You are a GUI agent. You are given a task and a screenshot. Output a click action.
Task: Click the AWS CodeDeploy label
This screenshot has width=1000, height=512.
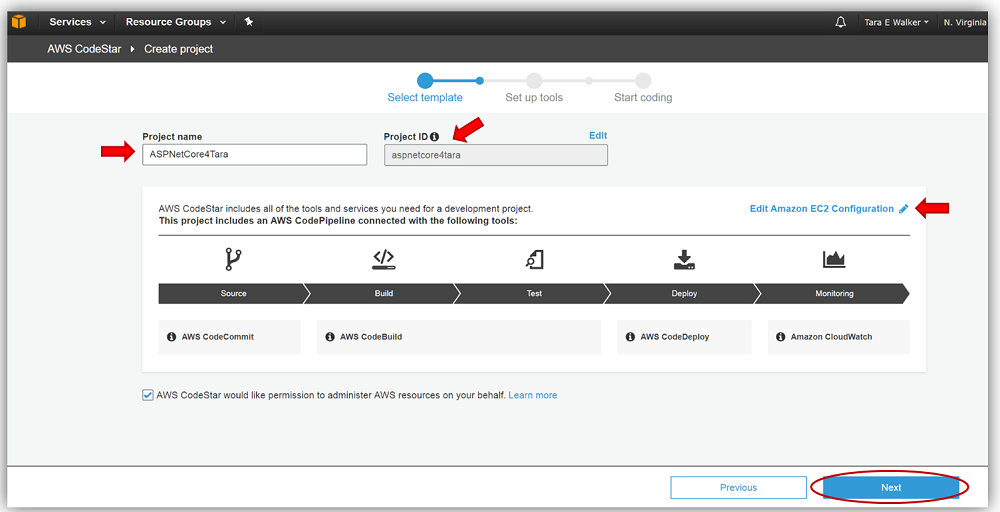675,337
